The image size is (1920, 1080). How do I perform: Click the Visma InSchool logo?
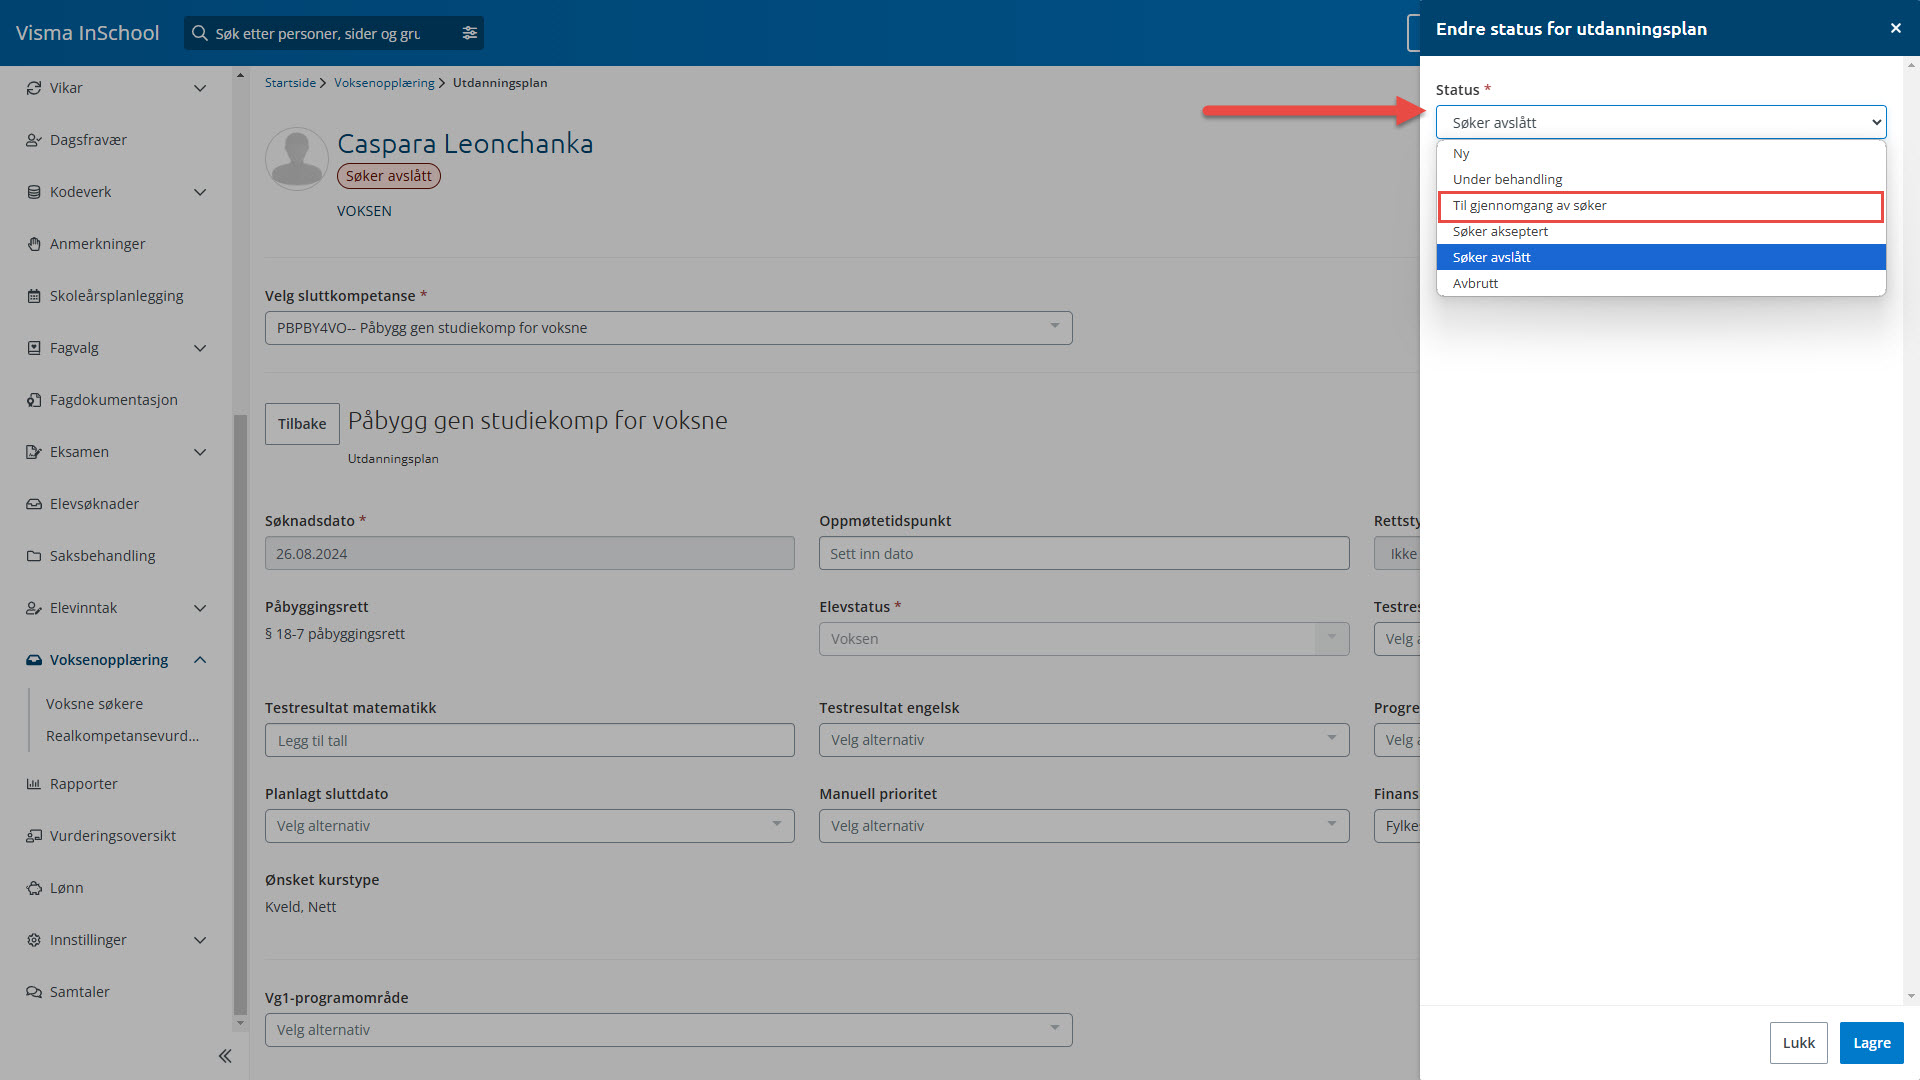[87, 33]
